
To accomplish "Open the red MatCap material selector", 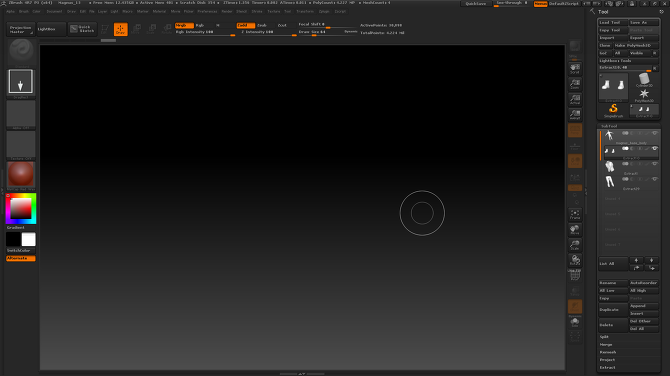I will point(21,175).
